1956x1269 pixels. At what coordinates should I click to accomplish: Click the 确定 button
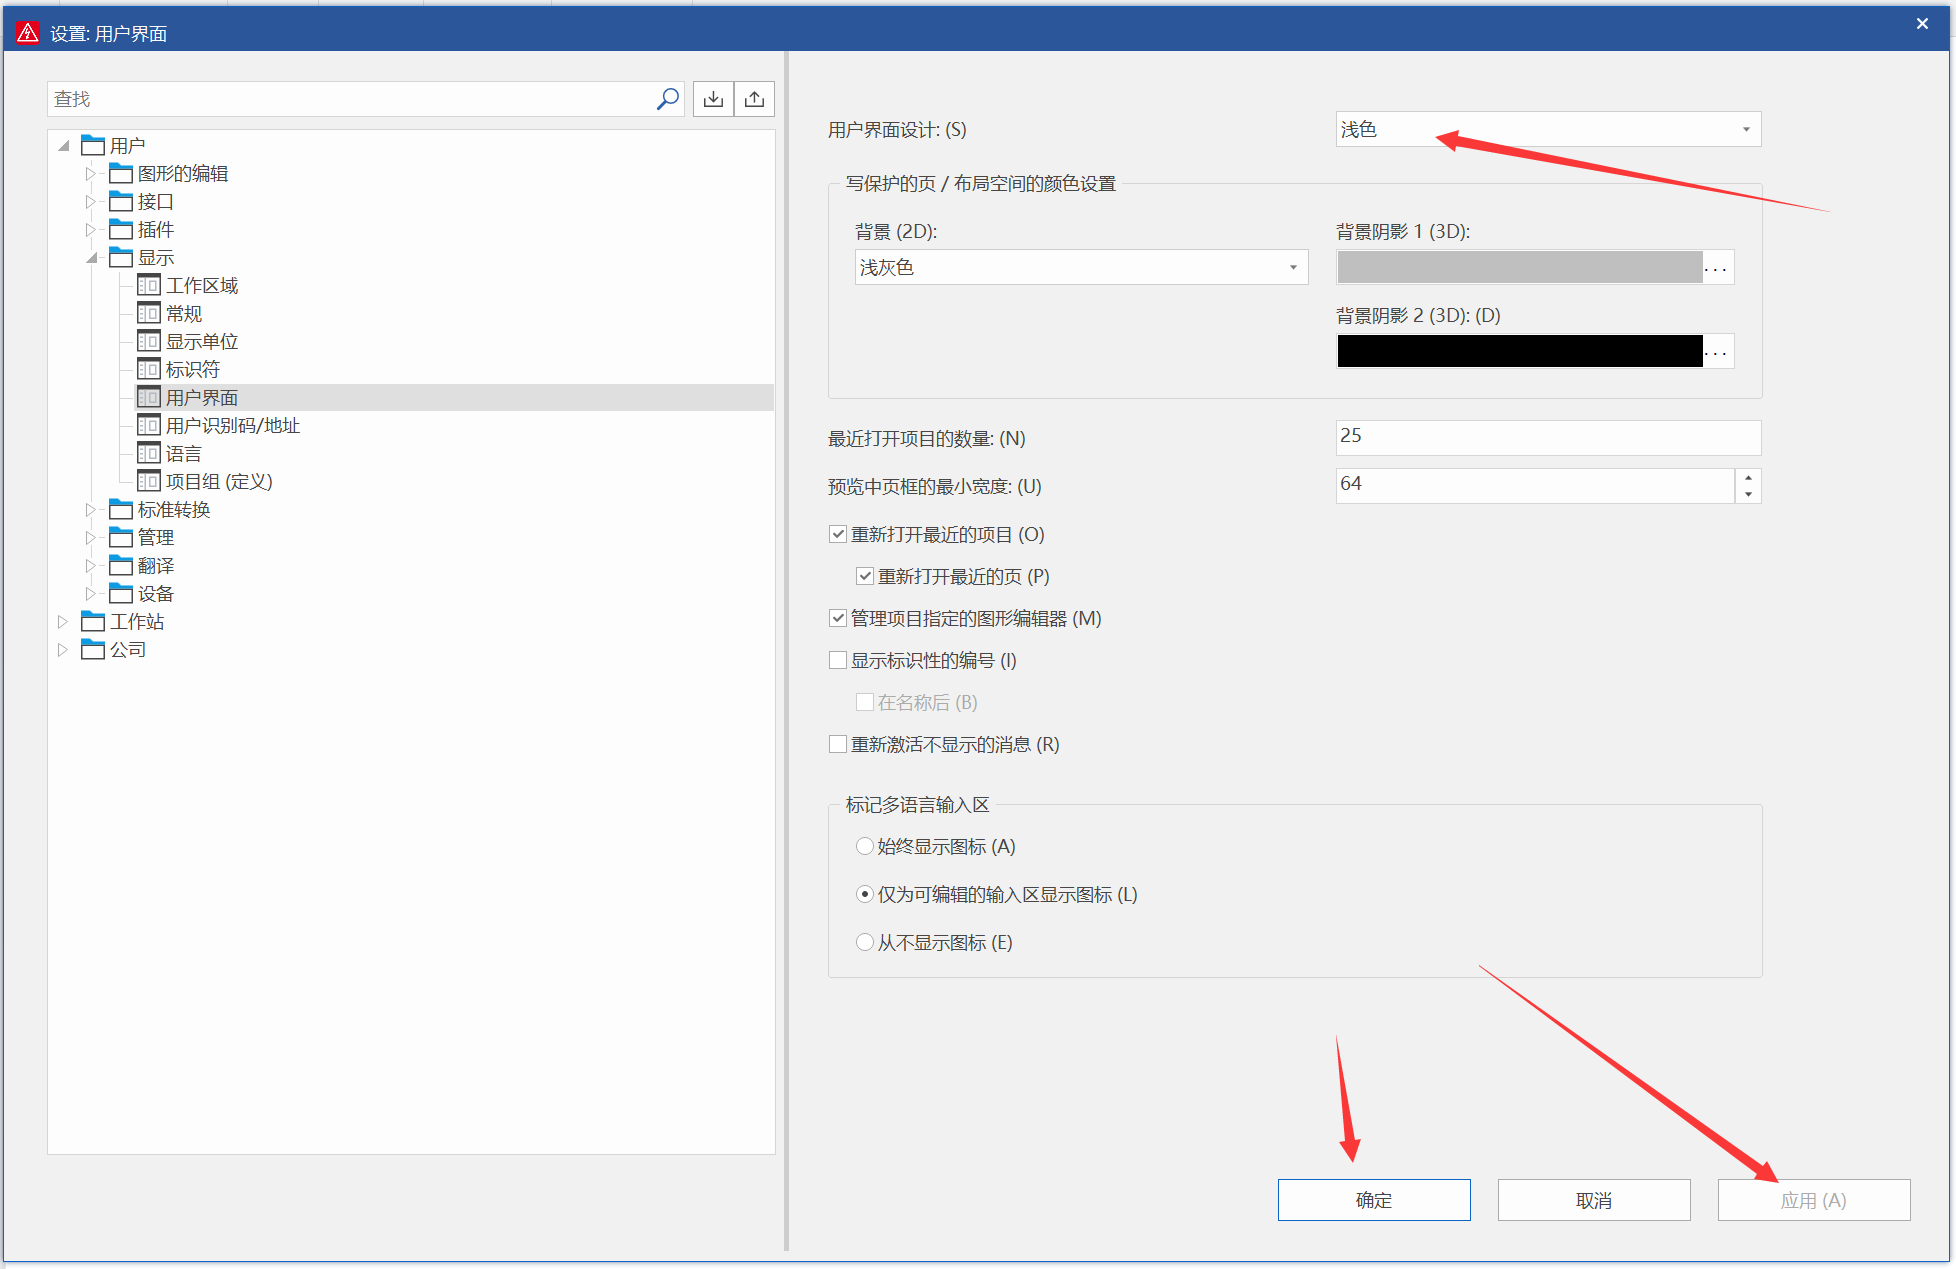click(1373, 1200)
